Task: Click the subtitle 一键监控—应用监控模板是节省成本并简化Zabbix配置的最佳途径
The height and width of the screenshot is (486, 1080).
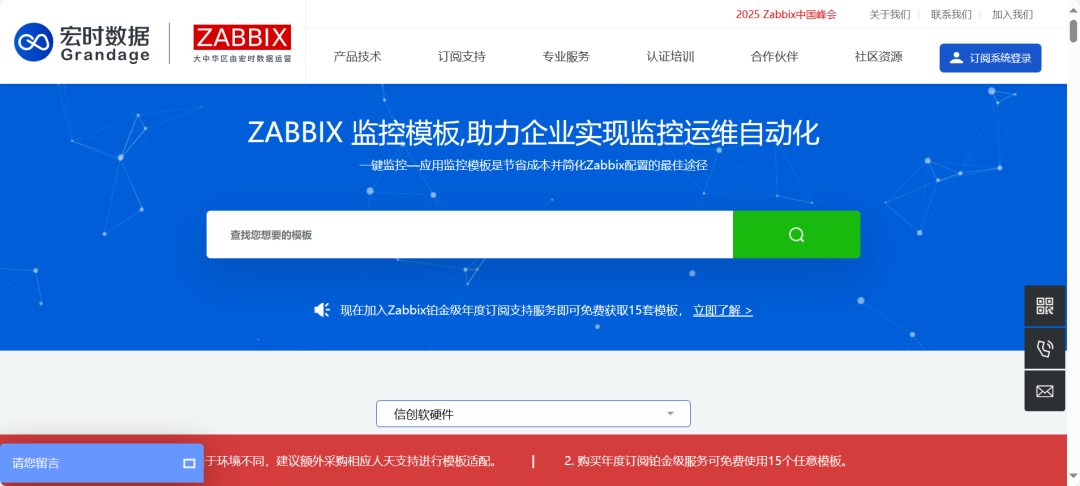Action: pyautogui.click(x=534, y=166)
